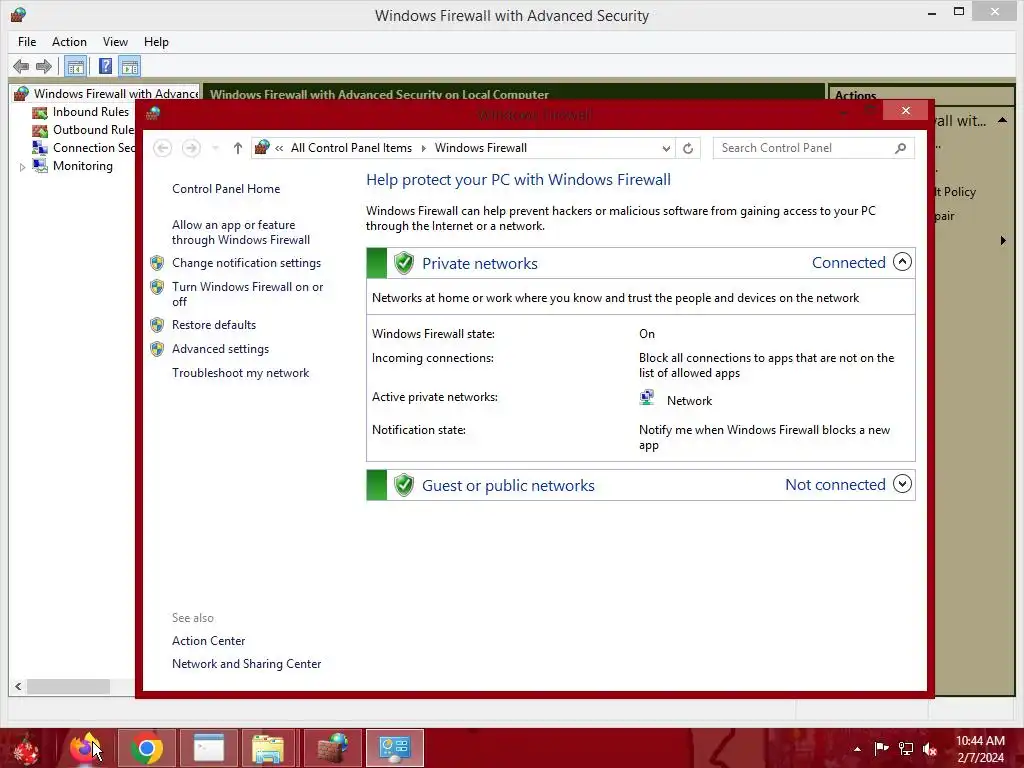Screen dimensions: 1024x768
Task: Click the muted volume tray icon
Action: point(930,749)
